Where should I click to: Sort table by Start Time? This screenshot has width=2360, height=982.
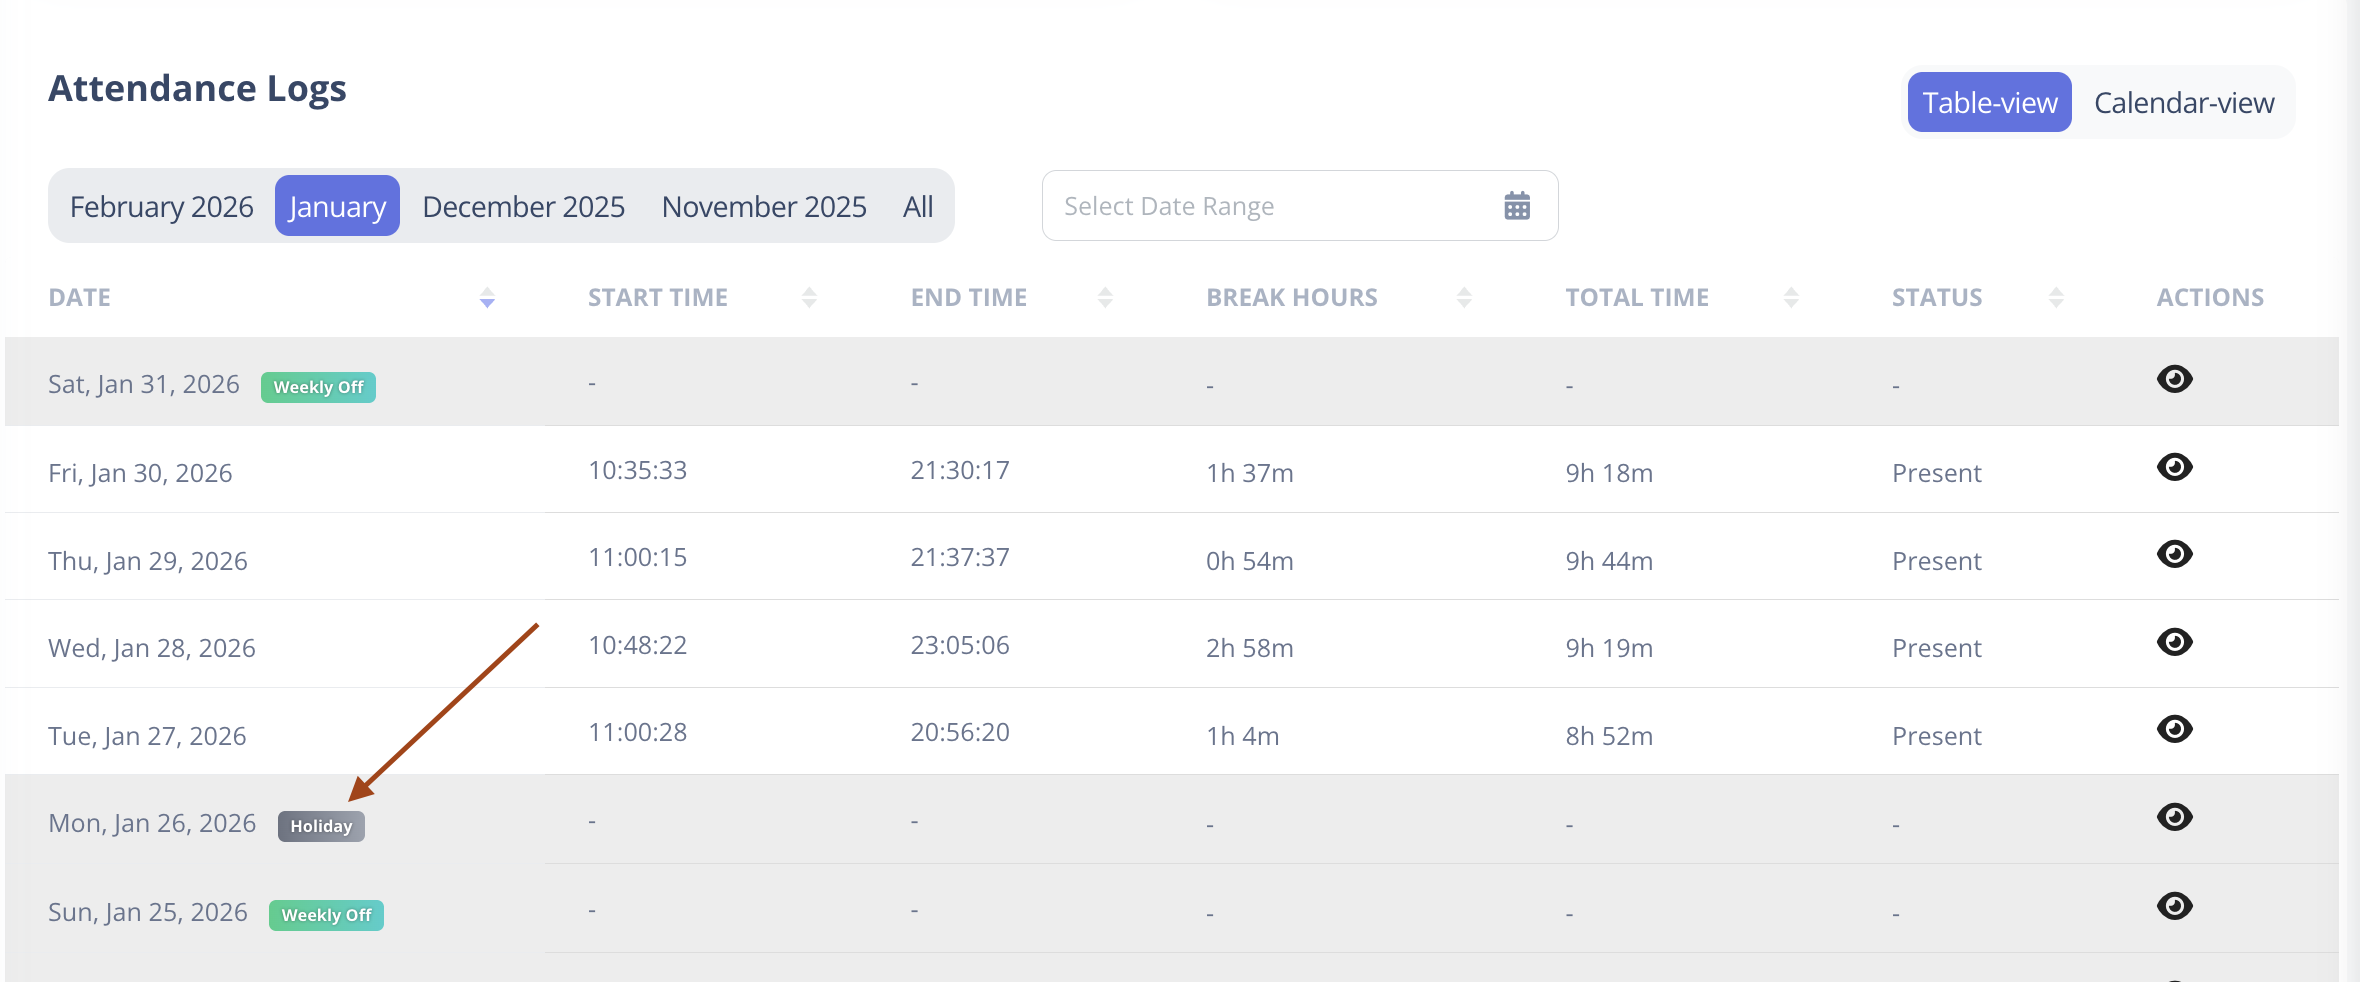click(x=809, y=297)
